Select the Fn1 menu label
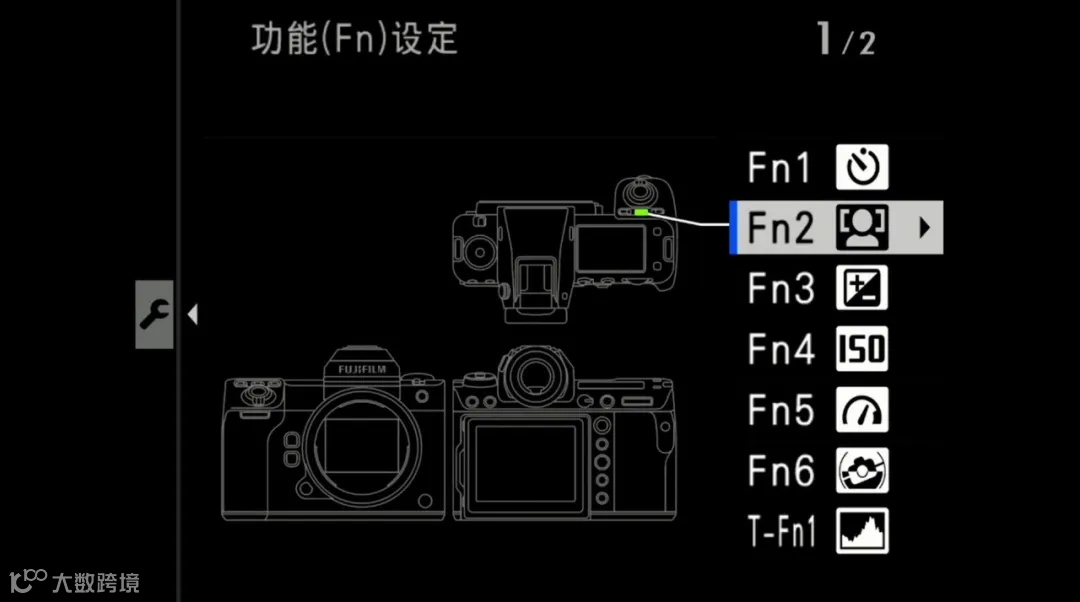1080x602 pixels. tap(779, 167)
